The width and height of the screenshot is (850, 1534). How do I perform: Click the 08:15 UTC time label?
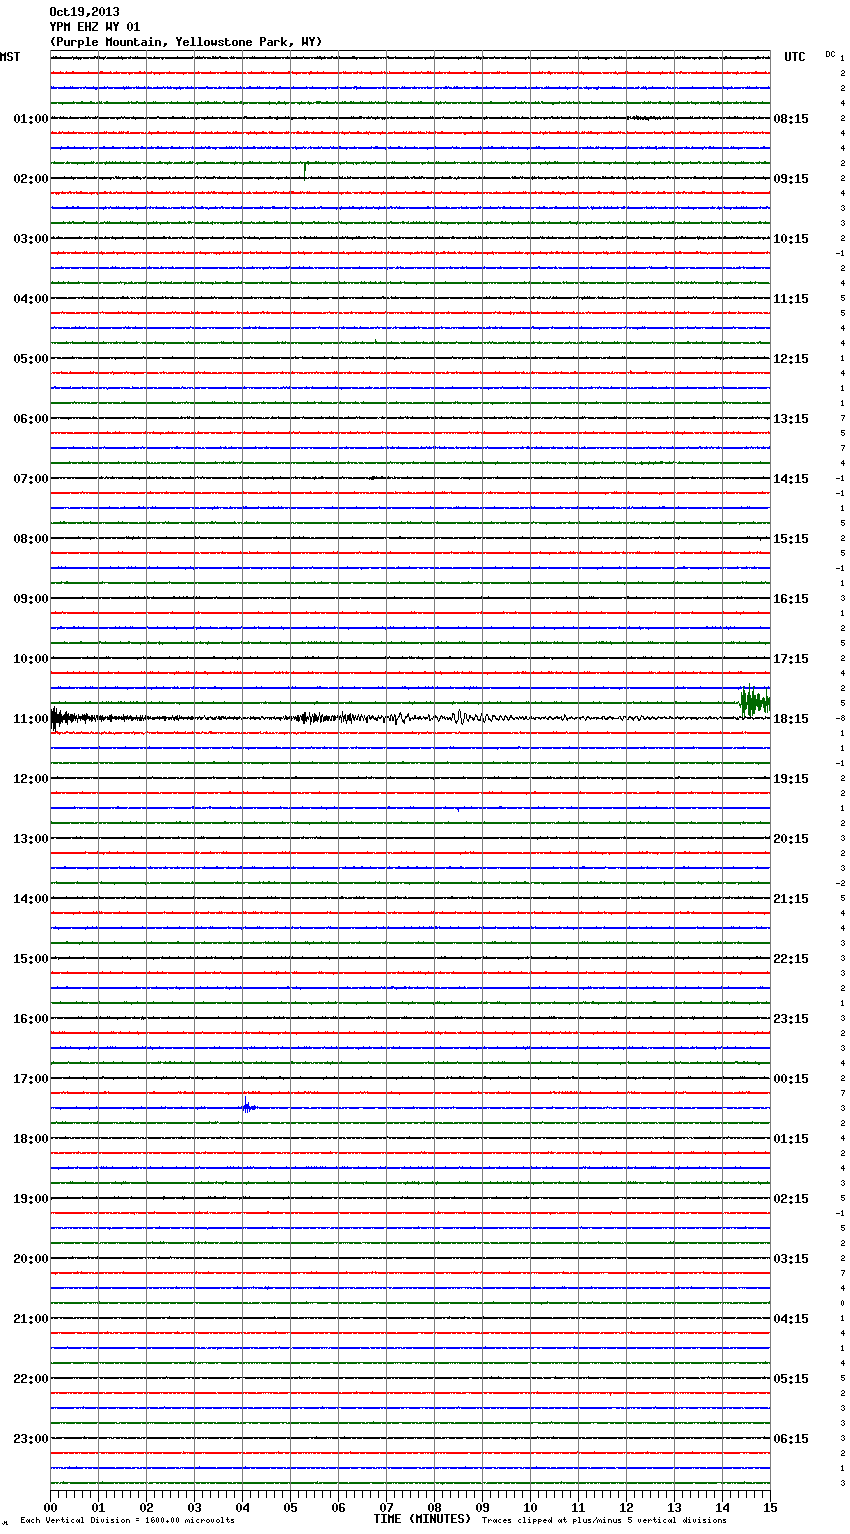tap(791, 119)
